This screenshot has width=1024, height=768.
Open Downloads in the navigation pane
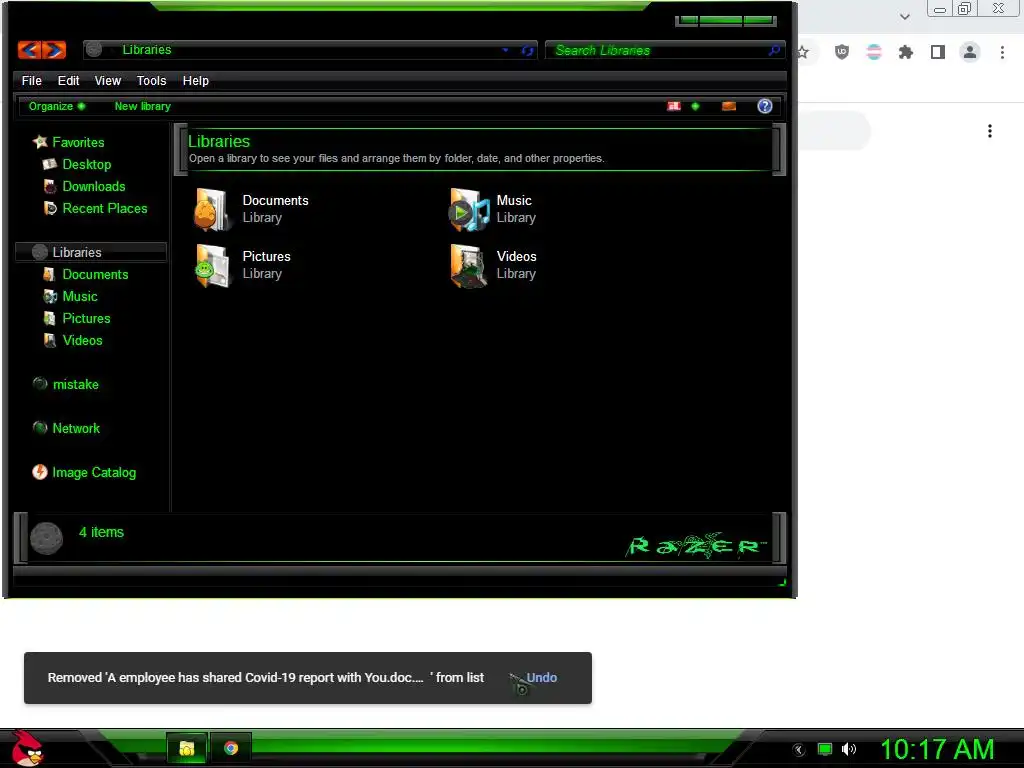click(94, 186)
